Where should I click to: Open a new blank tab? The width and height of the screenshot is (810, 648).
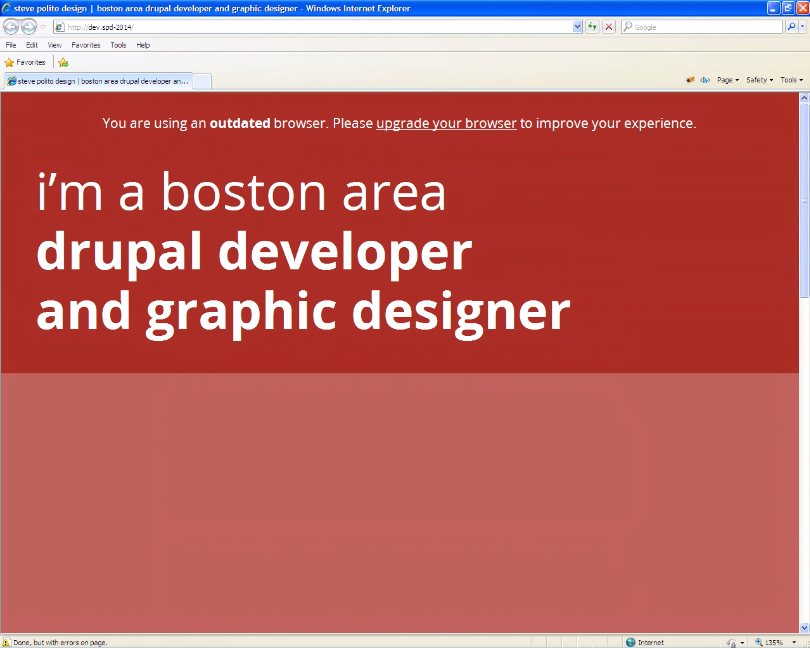pyautogui.click(x=202, y=82)
